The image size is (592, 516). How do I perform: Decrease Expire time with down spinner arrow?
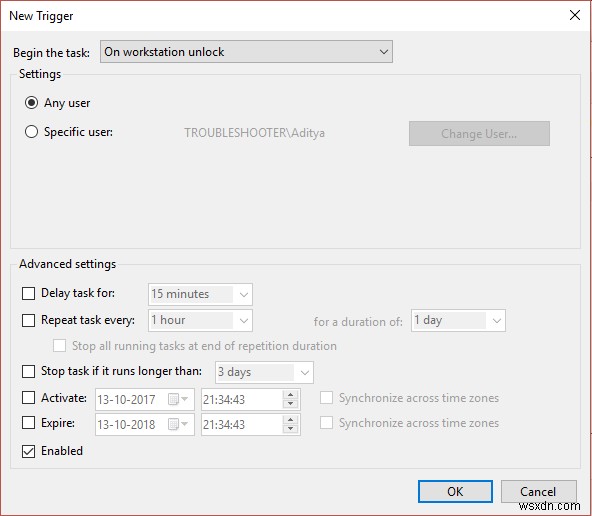point(290,430)
